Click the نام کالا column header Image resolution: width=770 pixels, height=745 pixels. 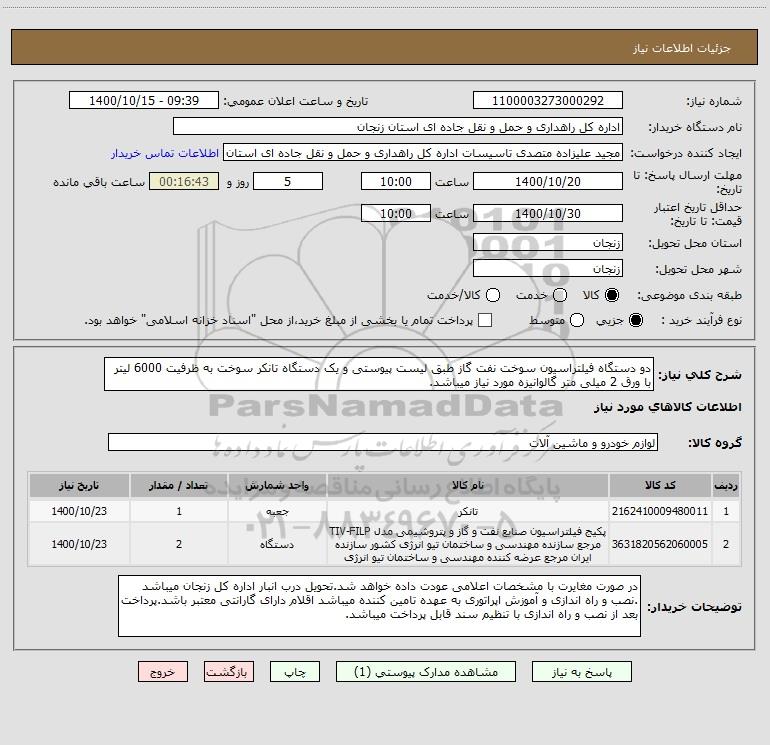pyautogui.click(x=468, y=486)
